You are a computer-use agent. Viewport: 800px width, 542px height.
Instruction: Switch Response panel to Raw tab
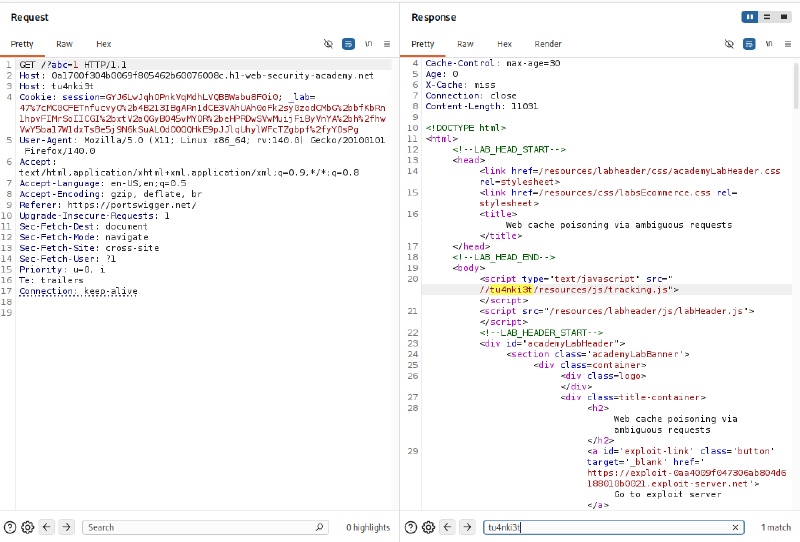point(465,44)
